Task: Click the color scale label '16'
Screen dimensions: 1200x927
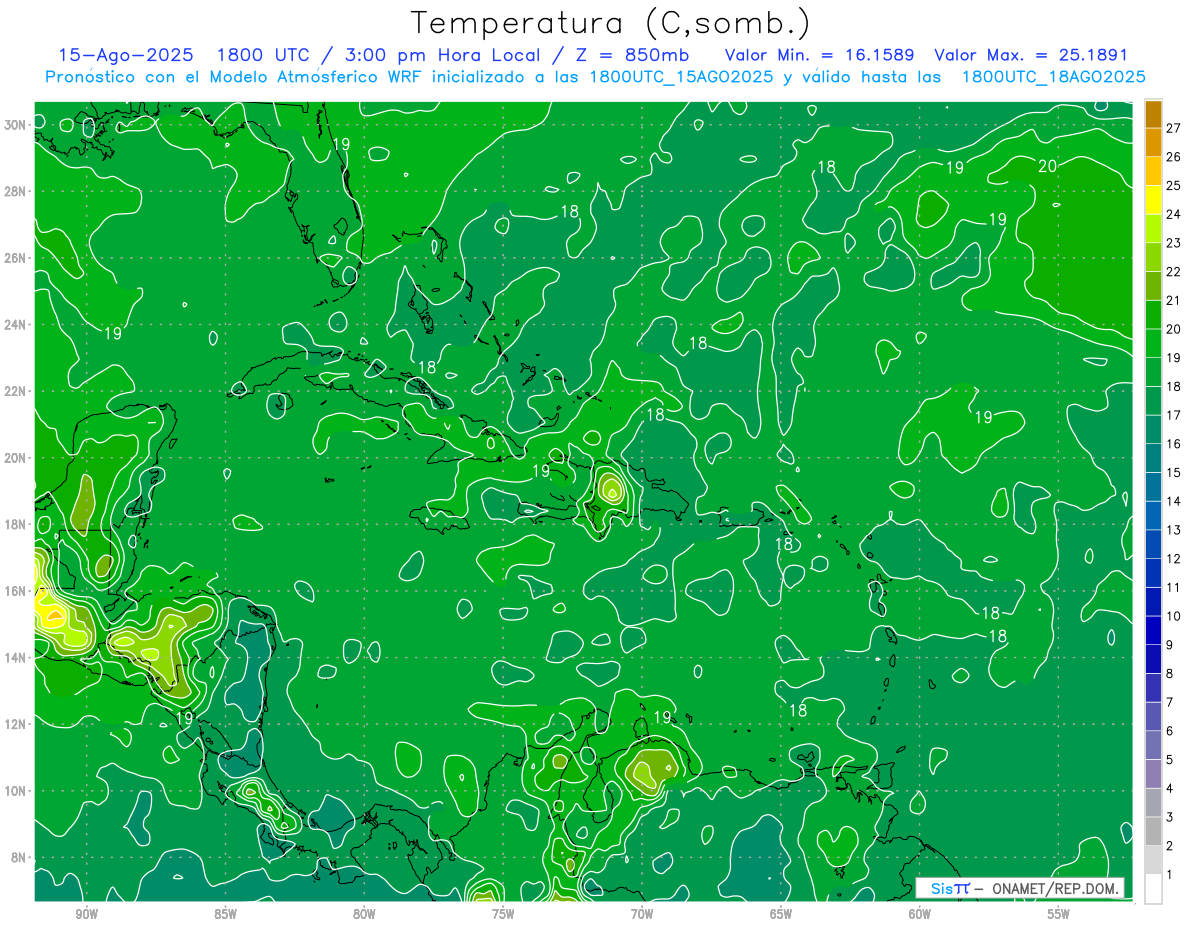Action: (x=1174, y=444)
